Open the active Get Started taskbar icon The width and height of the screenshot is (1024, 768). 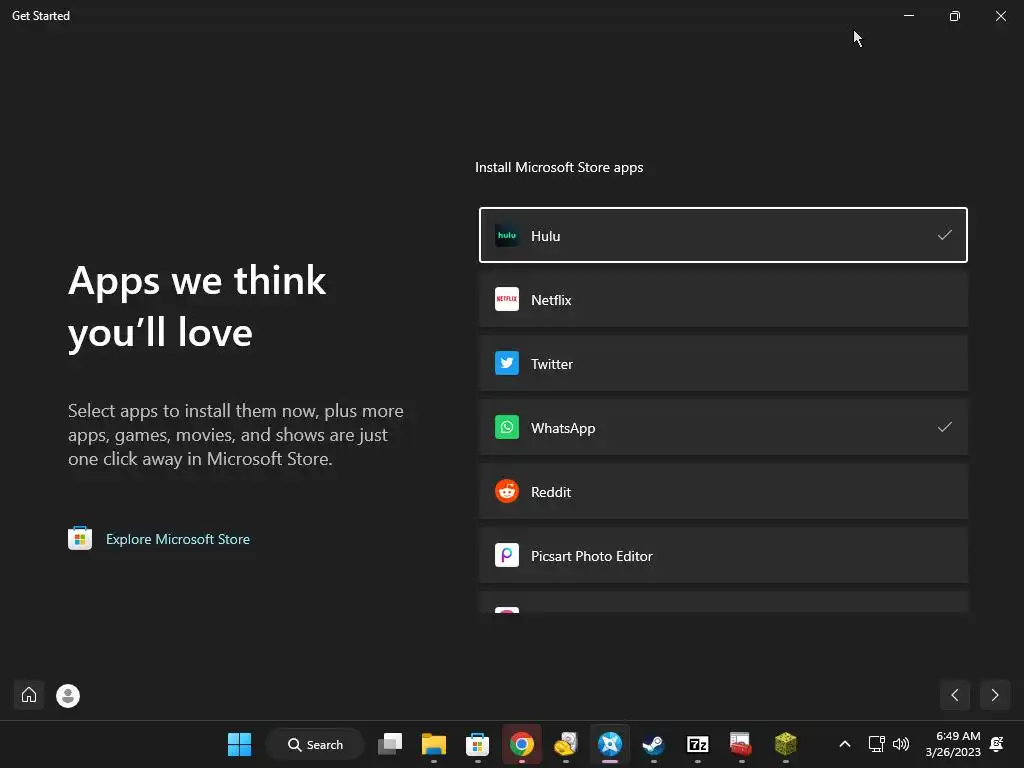(x=610, y=744)
